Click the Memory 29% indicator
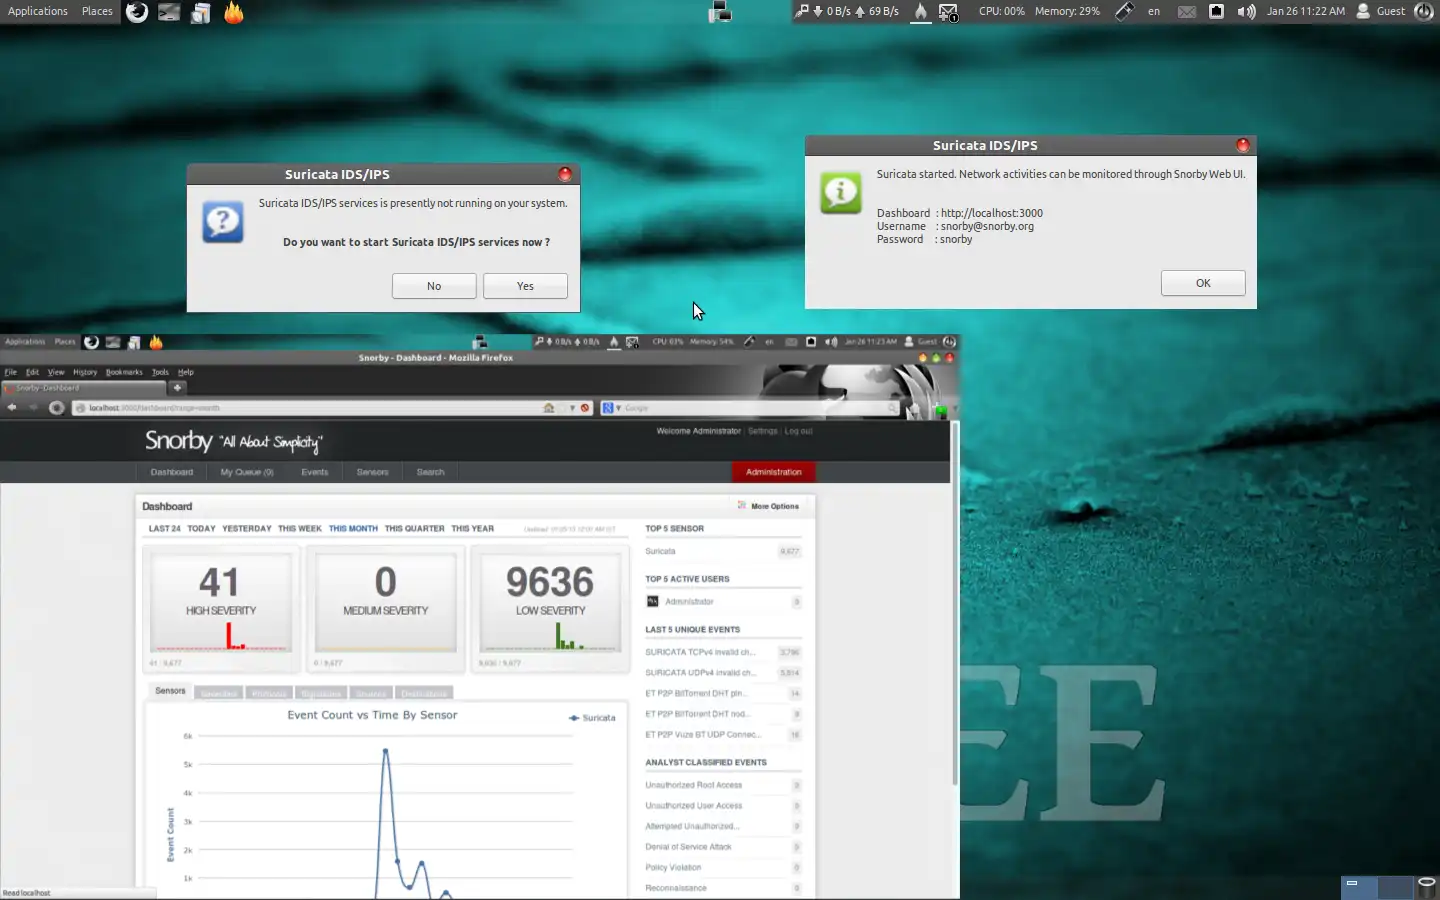Viewport: 1440px width, 900px height. click(x=1067, y=12)
